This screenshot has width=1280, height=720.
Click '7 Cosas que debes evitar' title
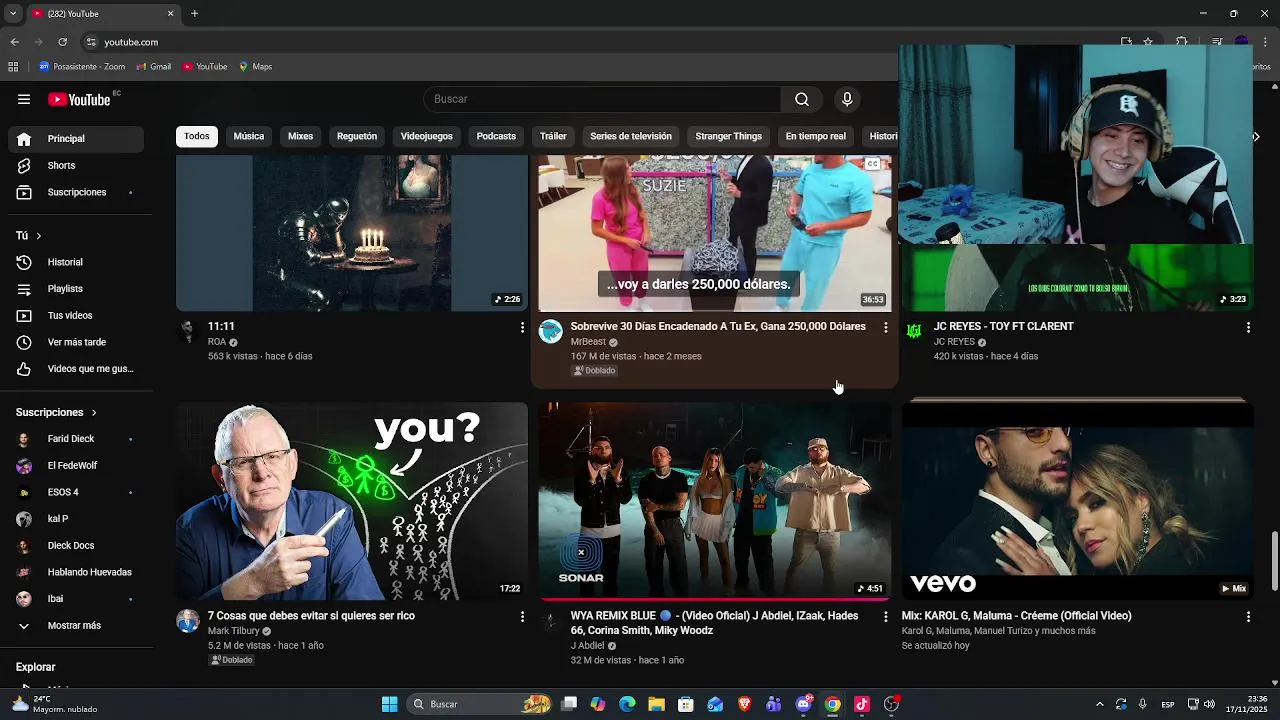coord(311,616)
